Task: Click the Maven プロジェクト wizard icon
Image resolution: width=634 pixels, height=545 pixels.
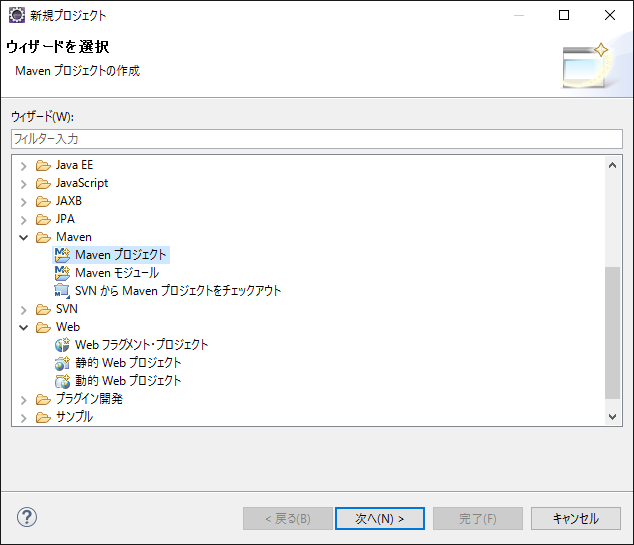Action: (x=62, y=255)
